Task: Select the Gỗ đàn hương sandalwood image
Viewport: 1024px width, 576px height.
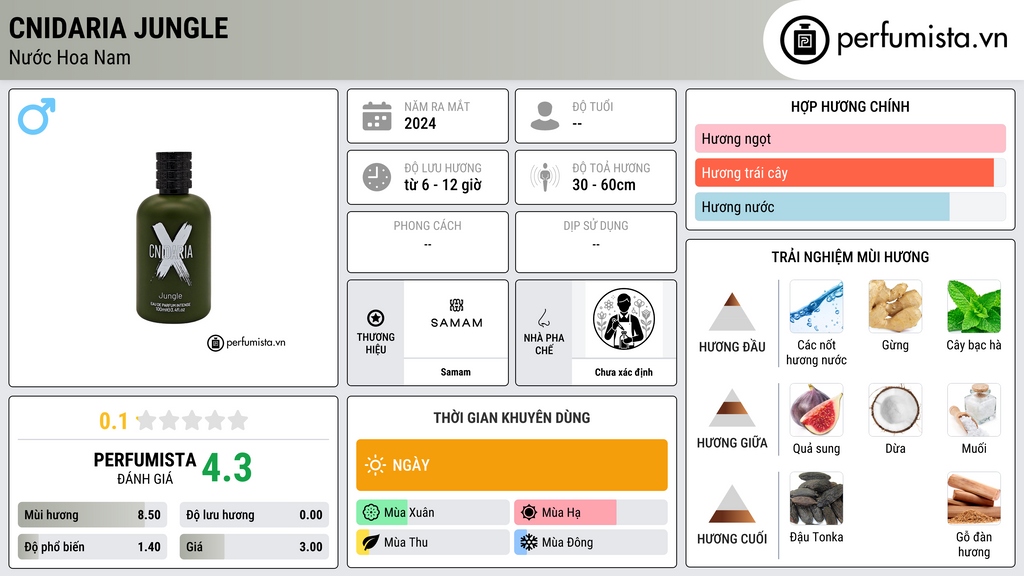Action: [x=974, y=498]
